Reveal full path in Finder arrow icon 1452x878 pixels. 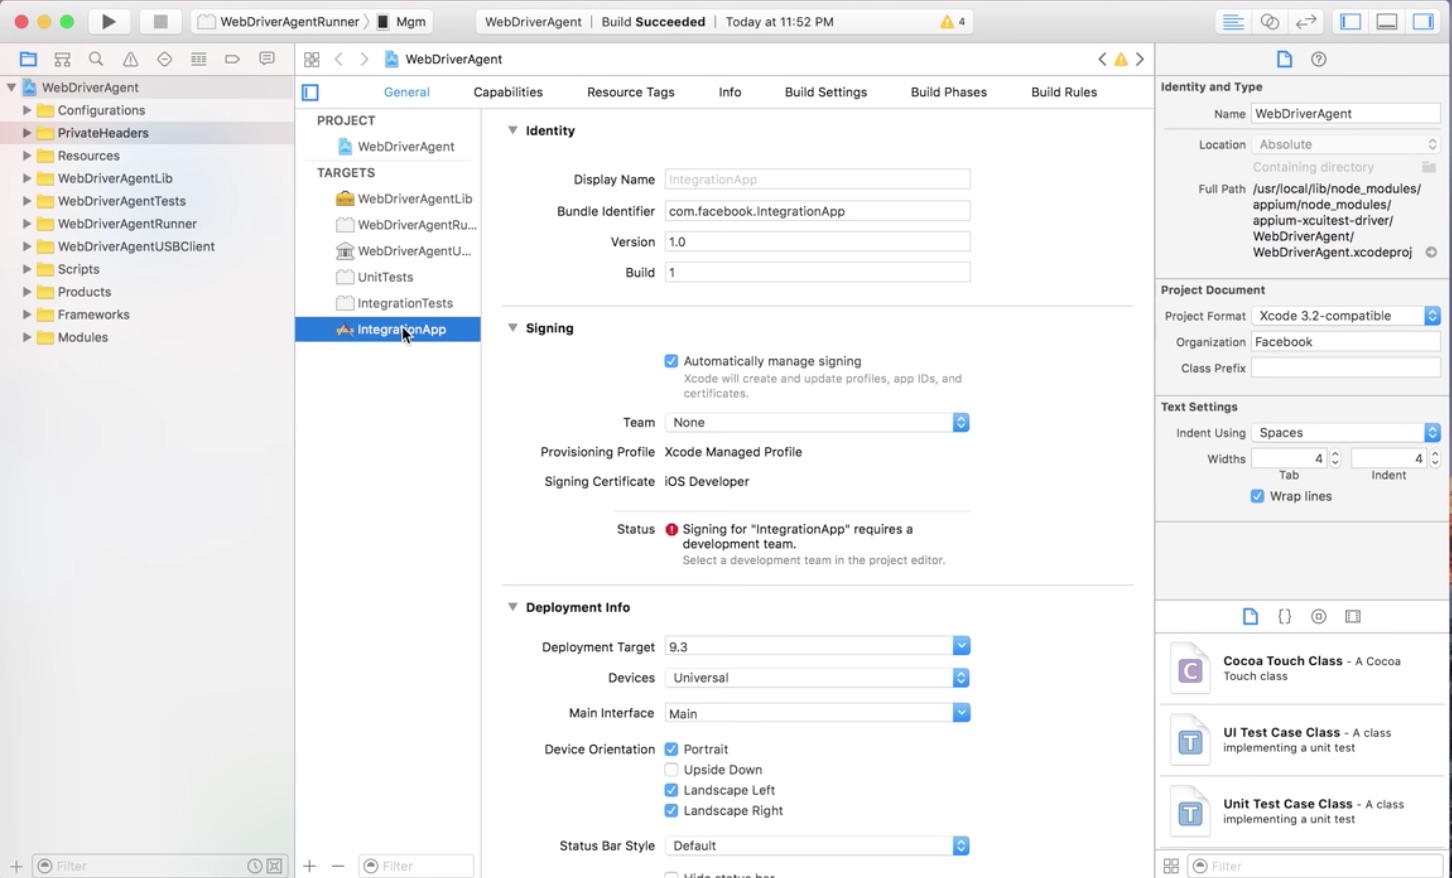pos(1431,252)
